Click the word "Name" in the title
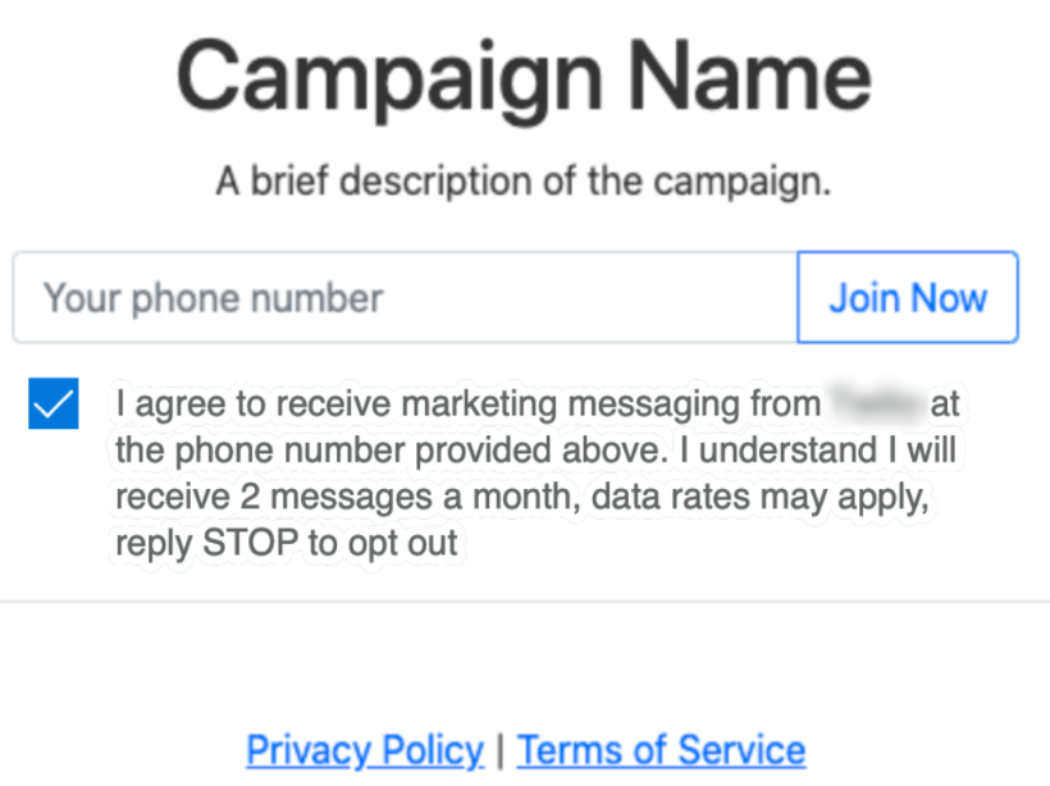 750,75
